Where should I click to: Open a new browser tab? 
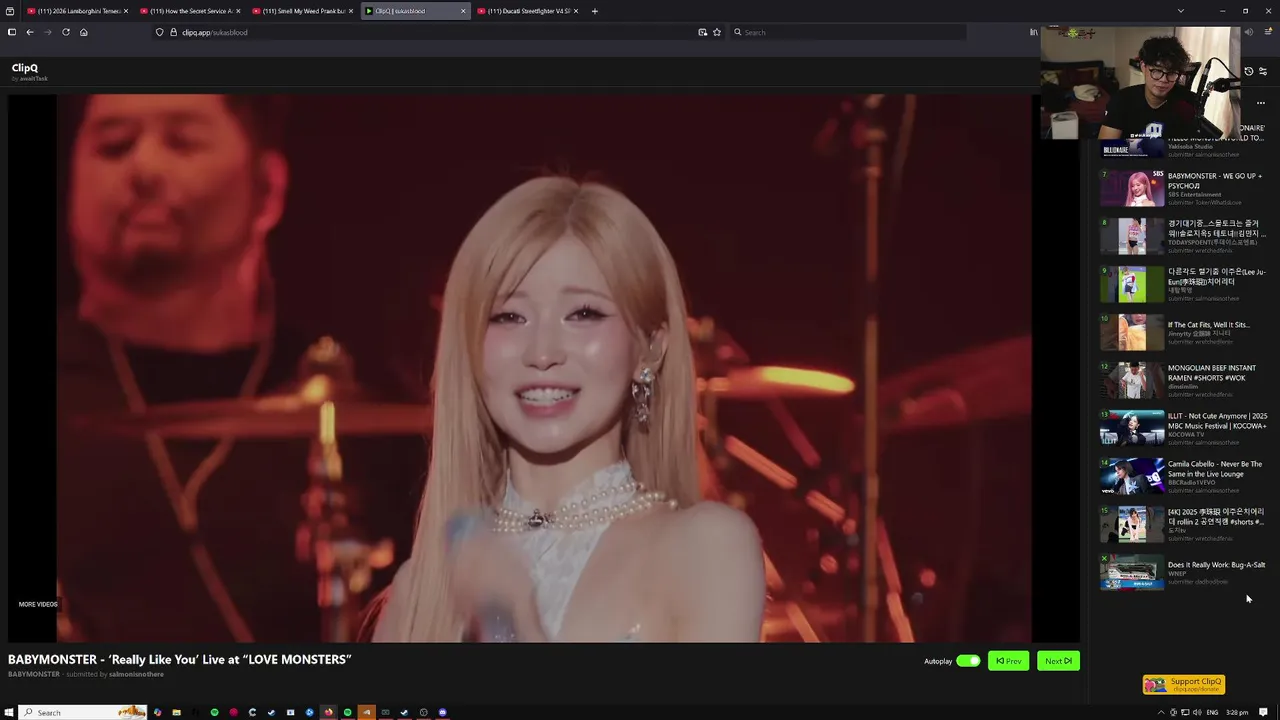coord(594,11)
